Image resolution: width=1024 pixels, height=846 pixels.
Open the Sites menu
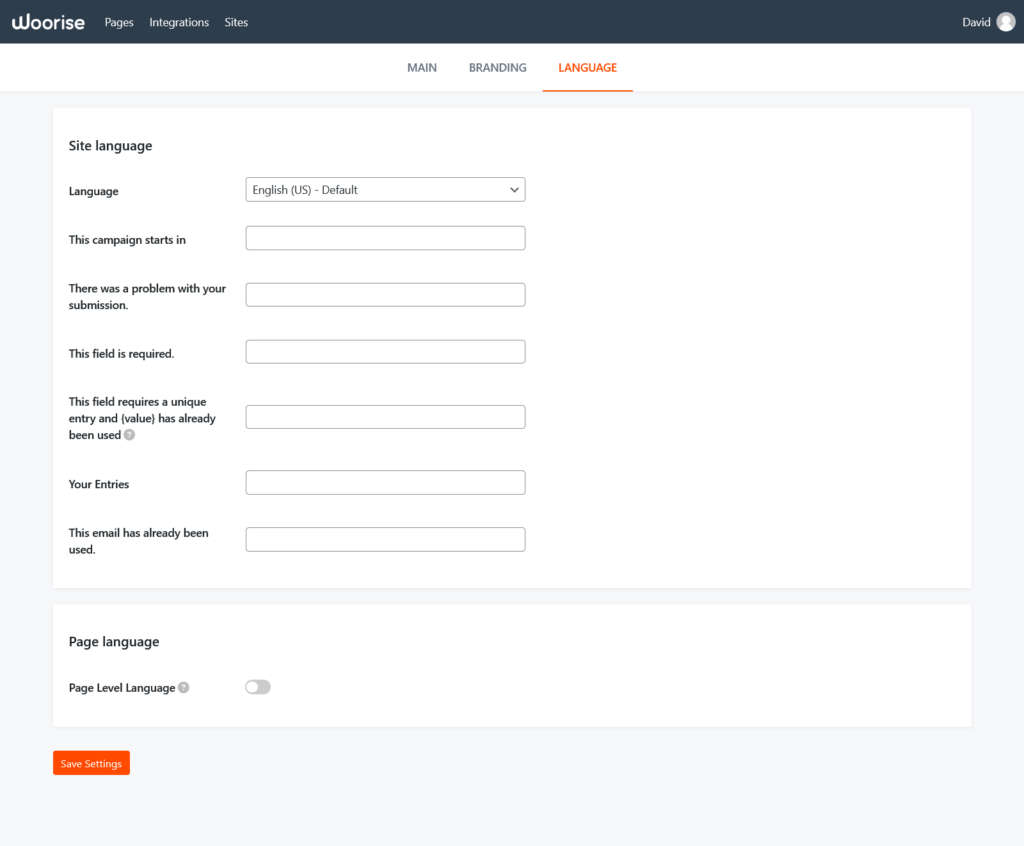[x=236, y=22]
